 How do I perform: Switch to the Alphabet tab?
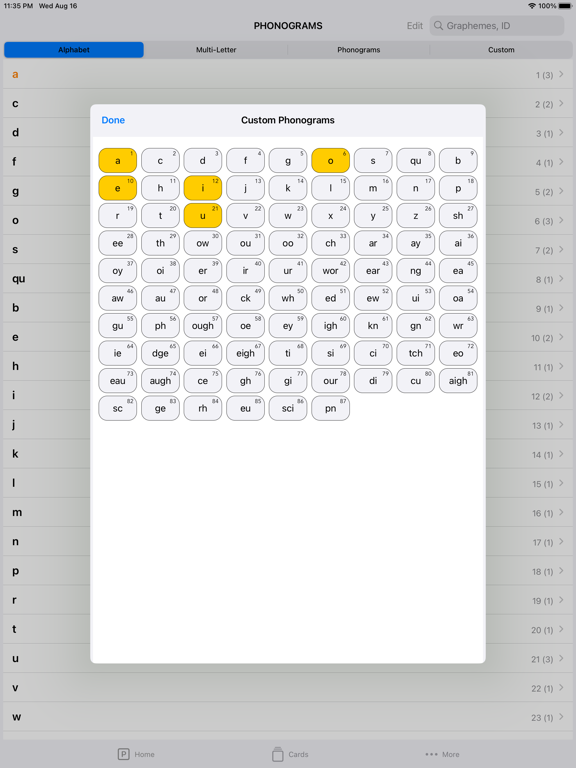(74, 50)
